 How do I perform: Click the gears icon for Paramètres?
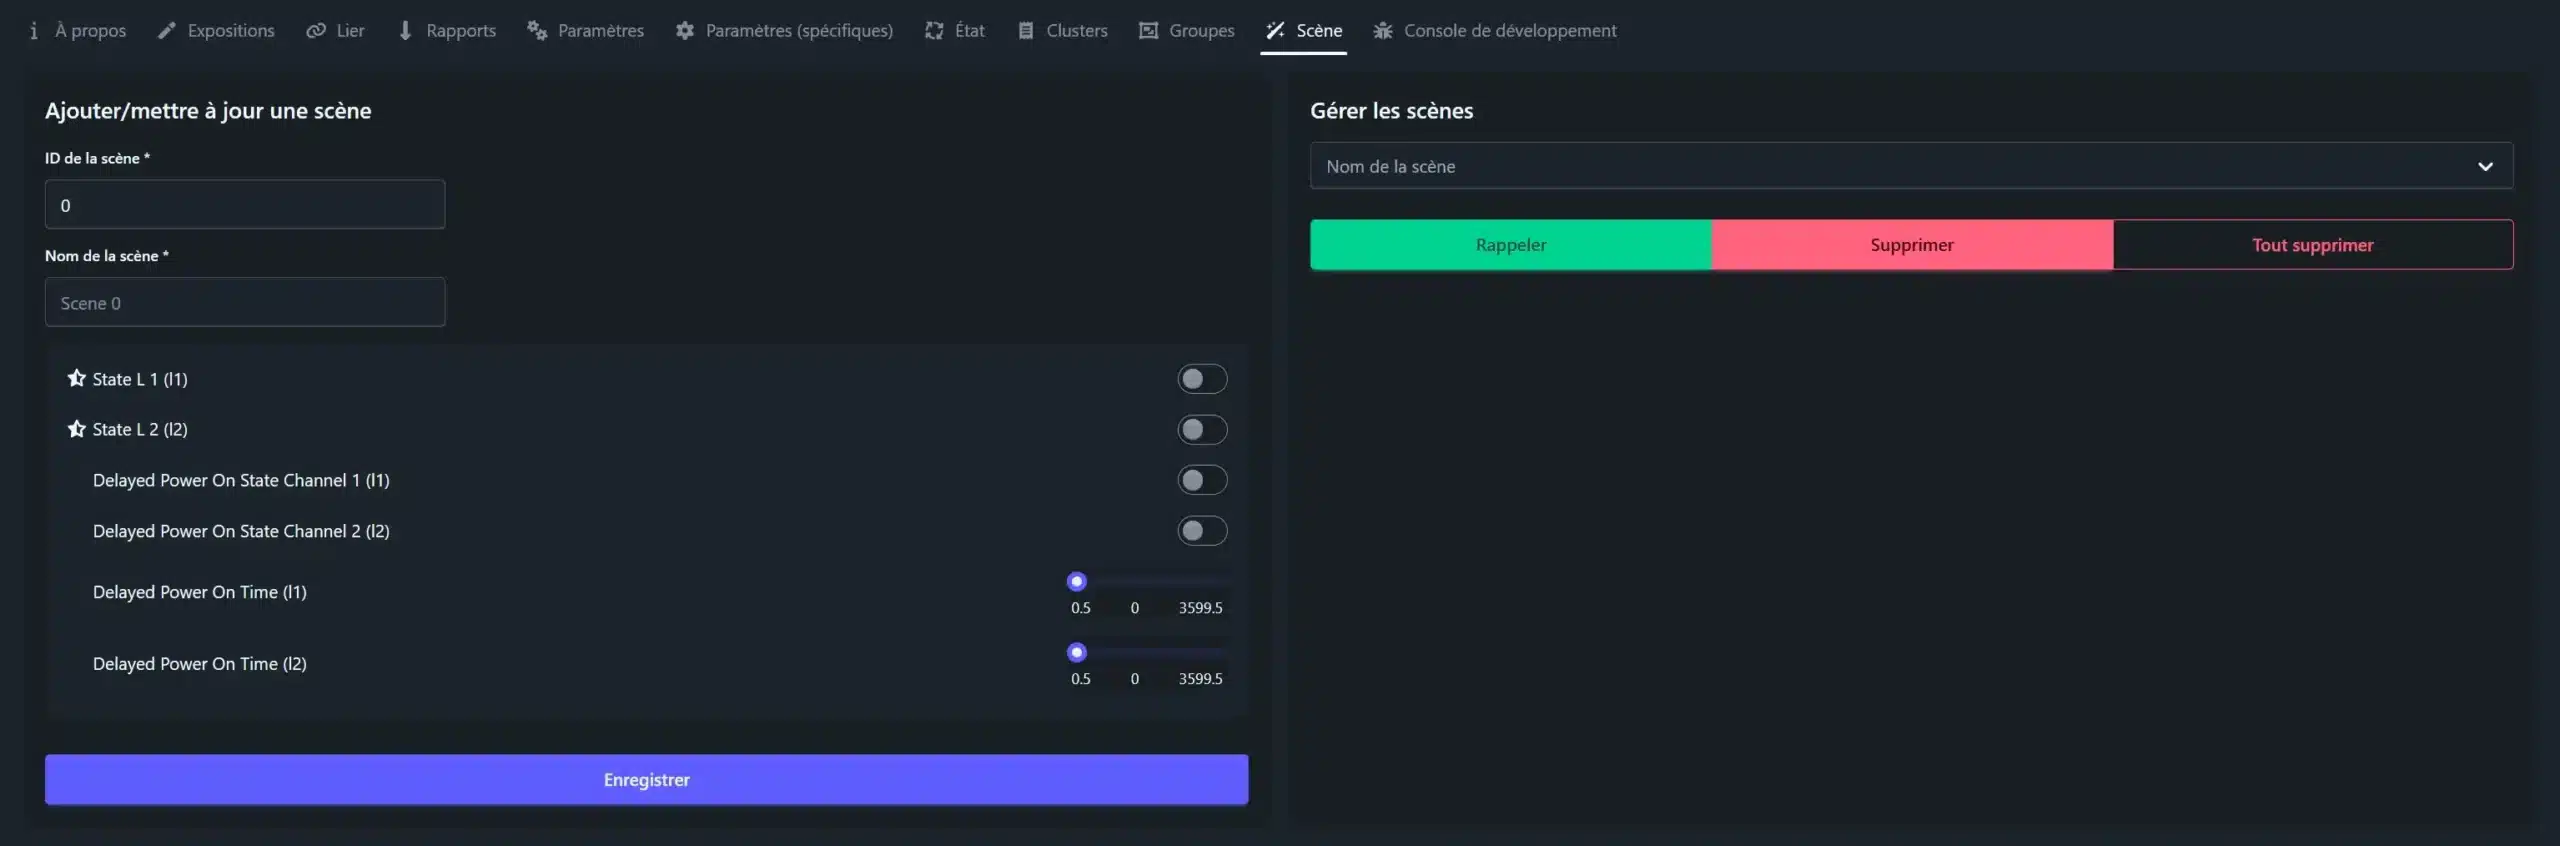point(537,31)
